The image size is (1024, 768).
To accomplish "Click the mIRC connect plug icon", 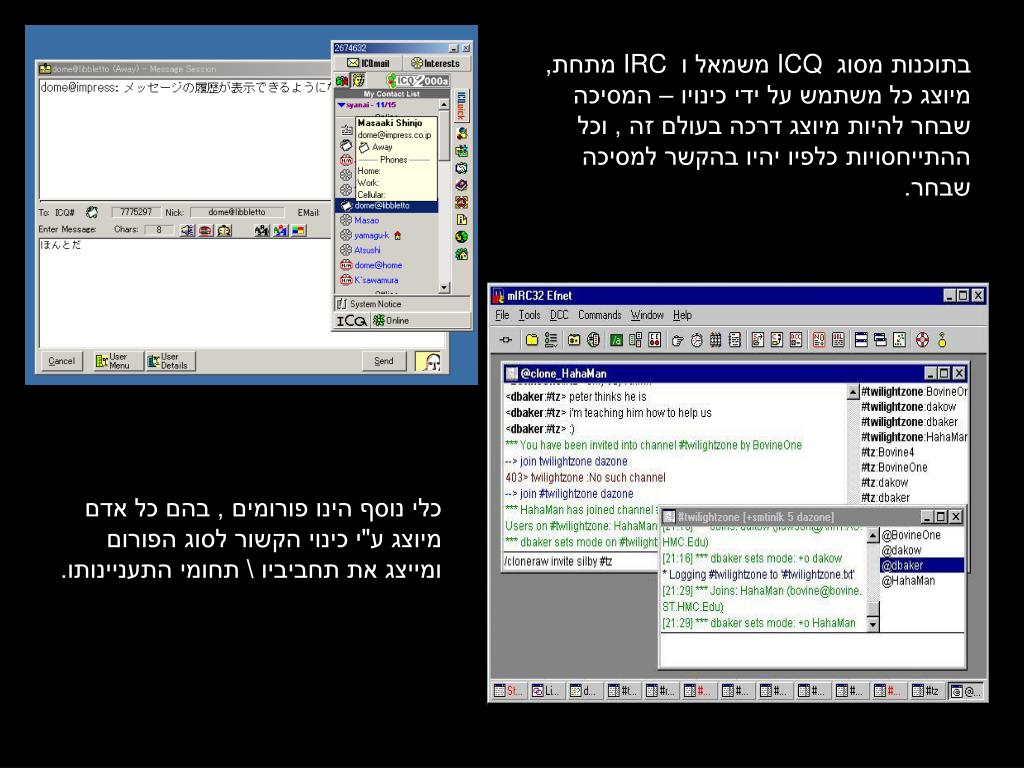I will 506,340.
